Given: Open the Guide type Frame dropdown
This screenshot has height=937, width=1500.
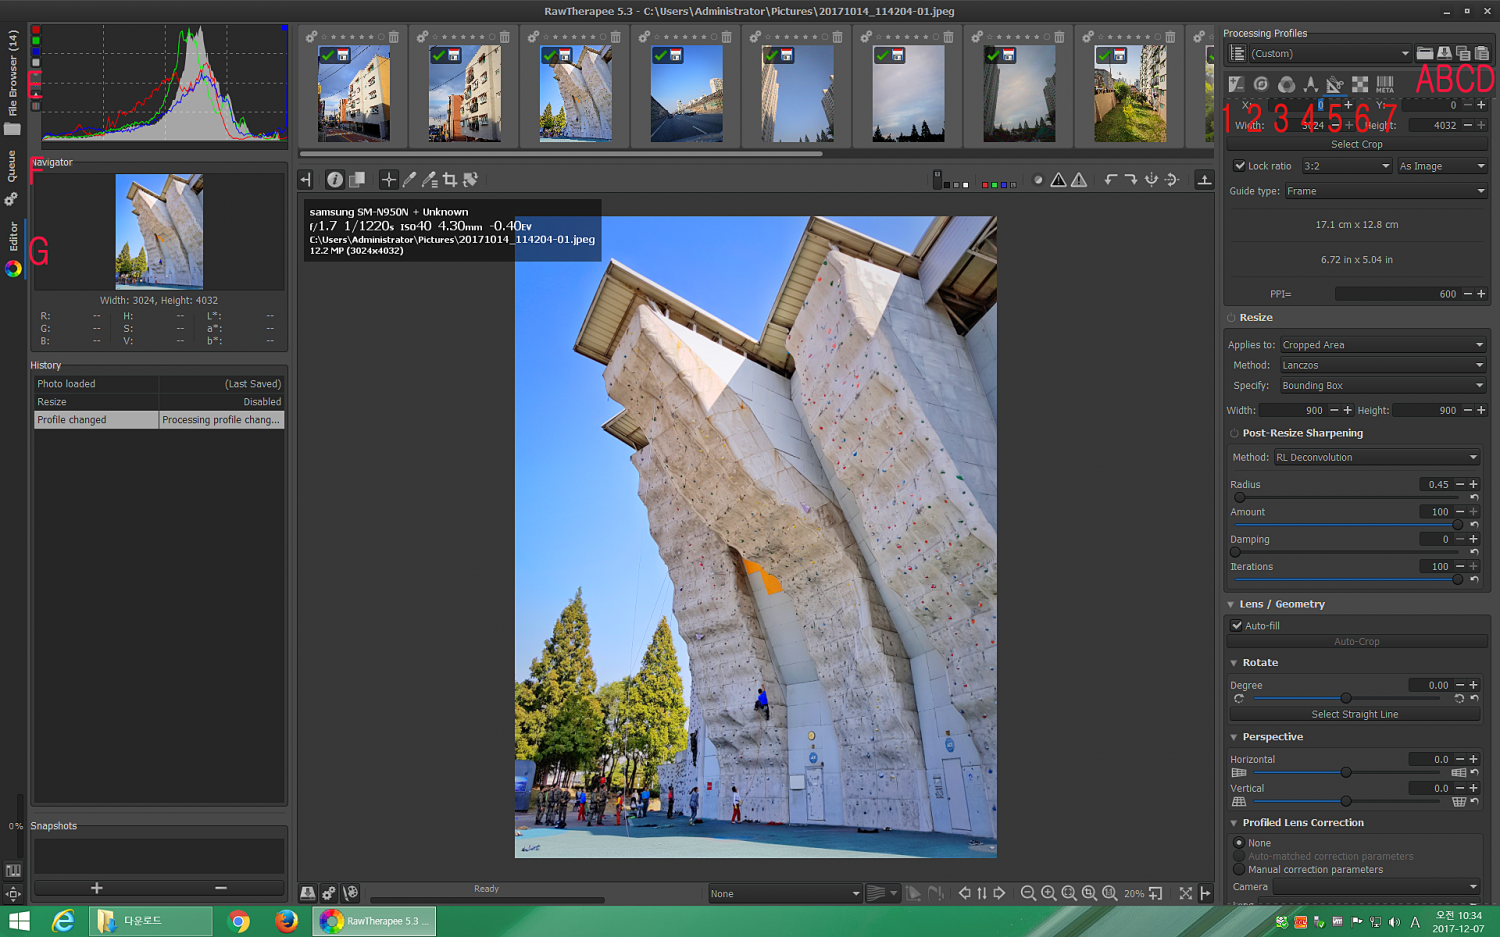Looking at the screenshot, I should pos(1385,191).
